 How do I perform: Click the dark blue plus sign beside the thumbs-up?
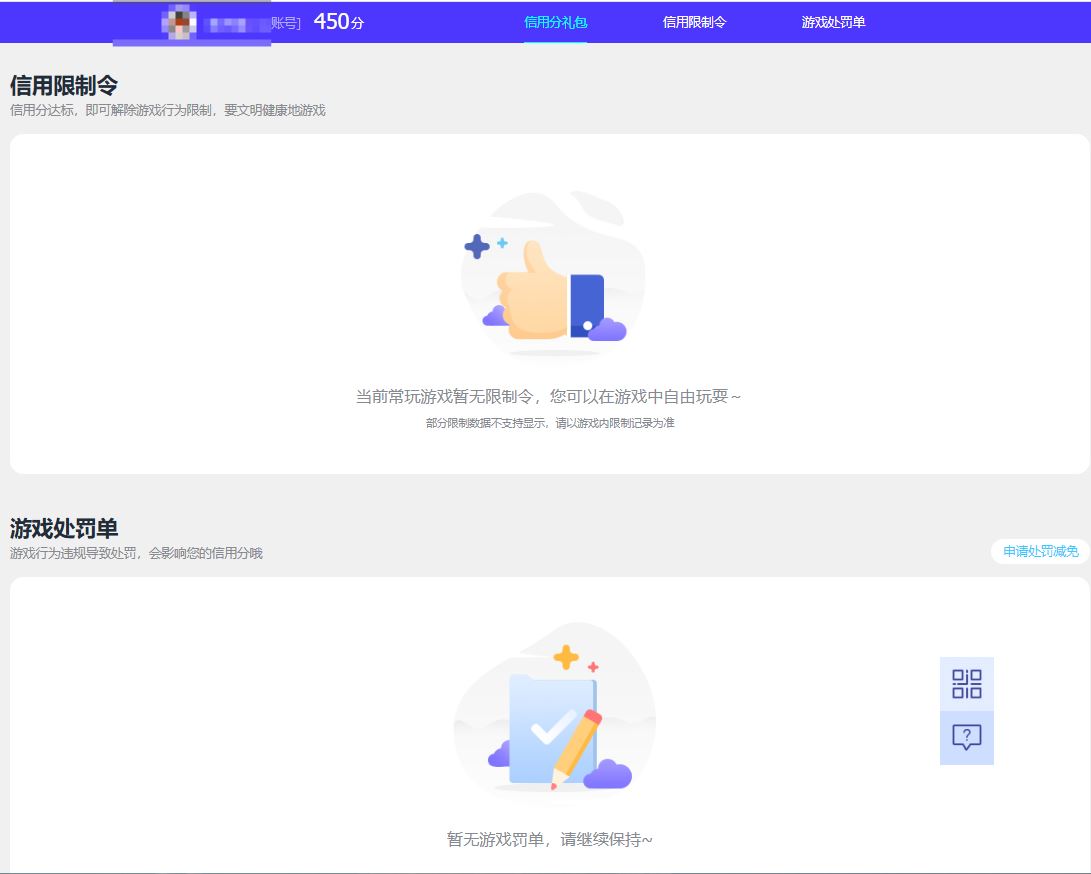pyautogui.click(x=477, y=246)
